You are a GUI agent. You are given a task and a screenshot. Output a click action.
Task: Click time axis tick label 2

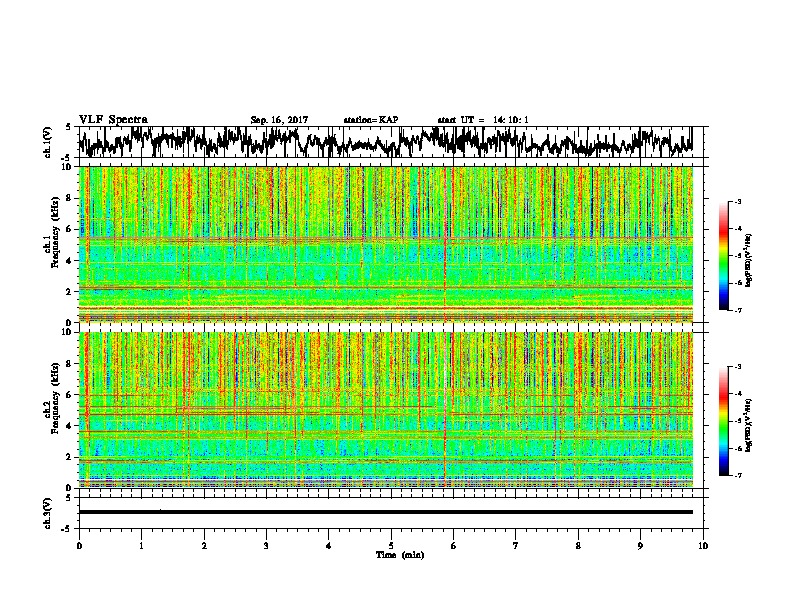coord(204,546)
